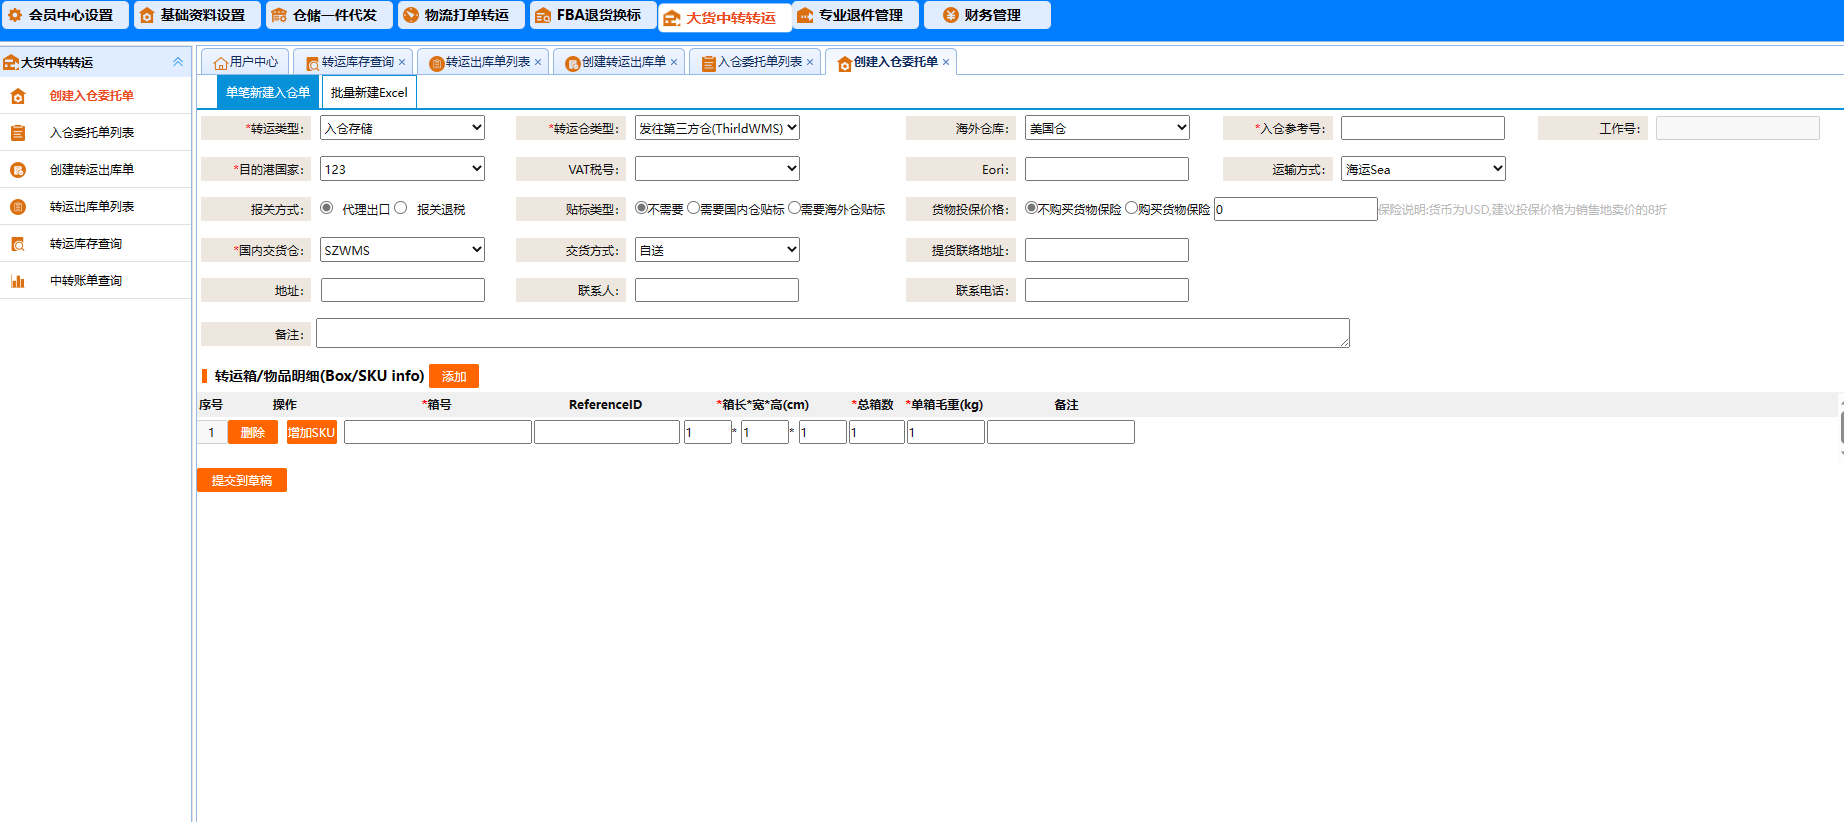The image size is (1844, 822).
Task: Click the 创建转运出库单 tab icon
Action: pyautogui.click(x=573, y=63)
